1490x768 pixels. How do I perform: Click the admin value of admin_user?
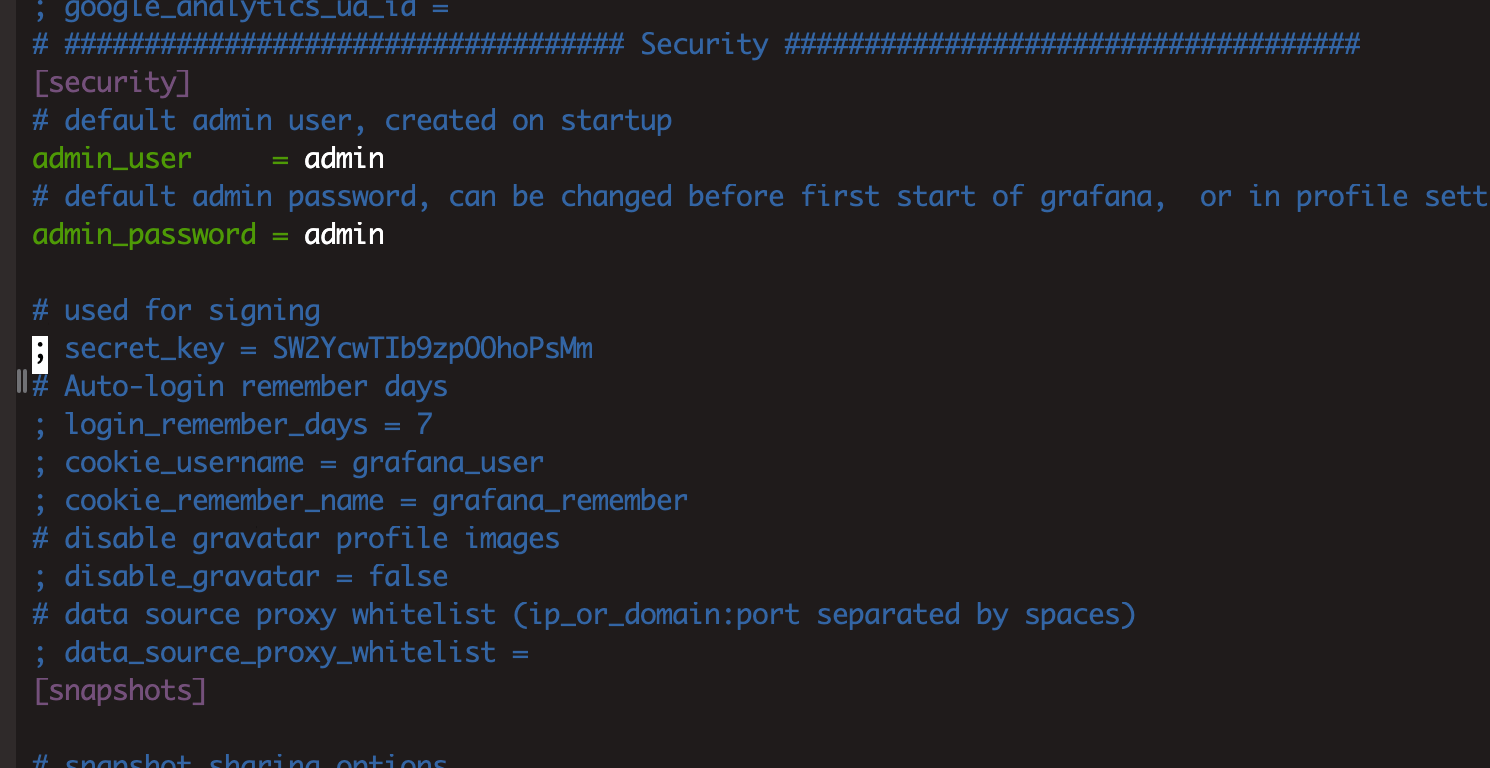344,158
